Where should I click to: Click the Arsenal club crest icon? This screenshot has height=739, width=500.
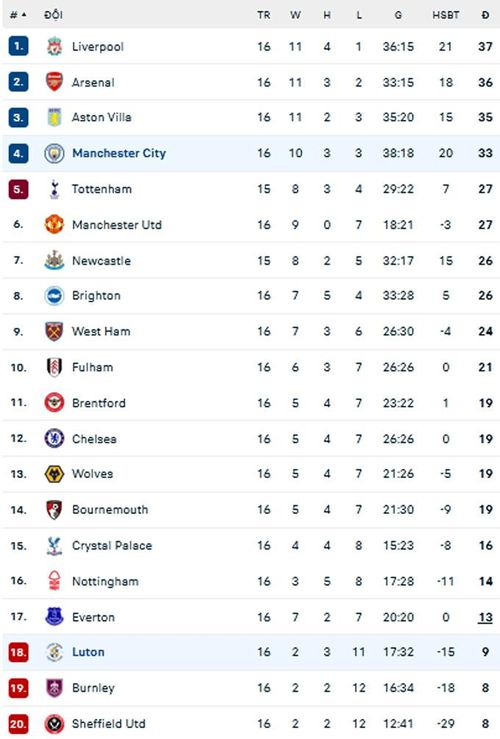[54, 82]
